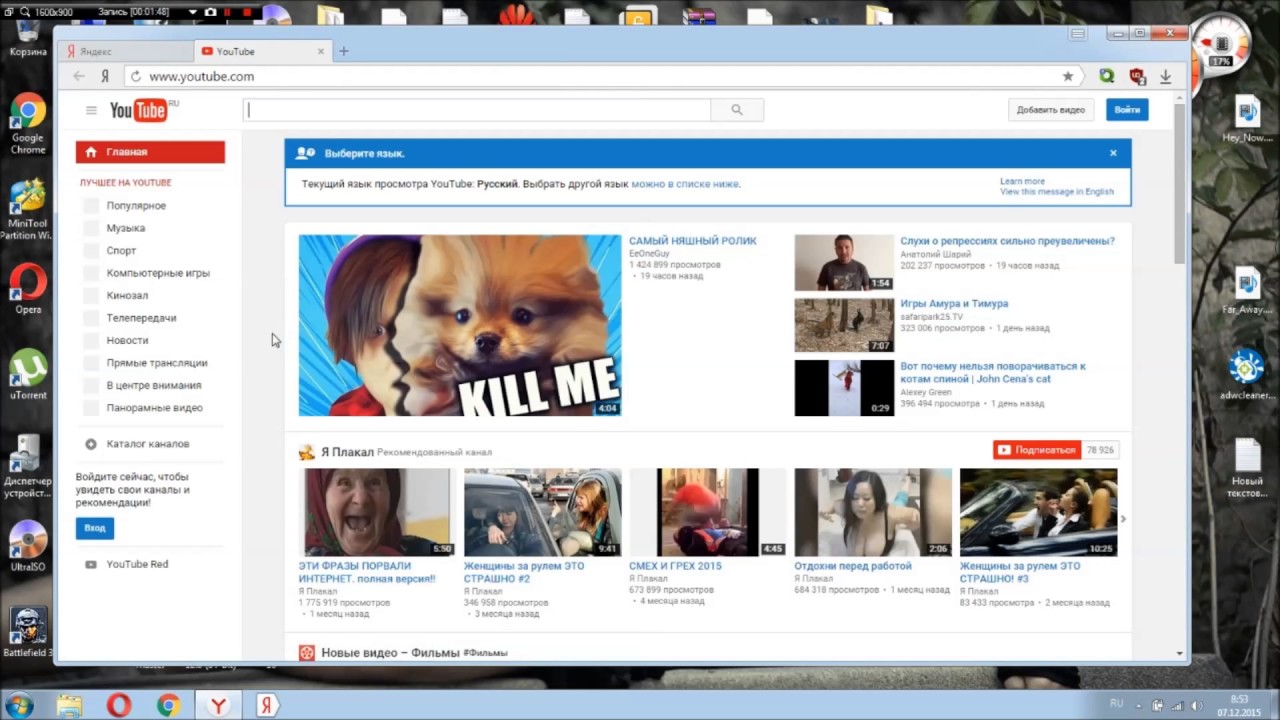Open a new browser tab with plus

[x=343, y=51]
